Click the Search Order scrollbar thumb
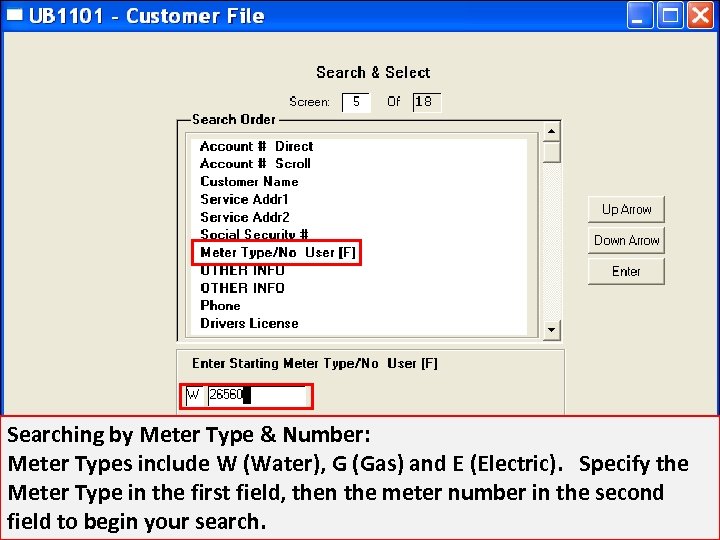This screenshot has height=540, width=720. tap(551, 152)
